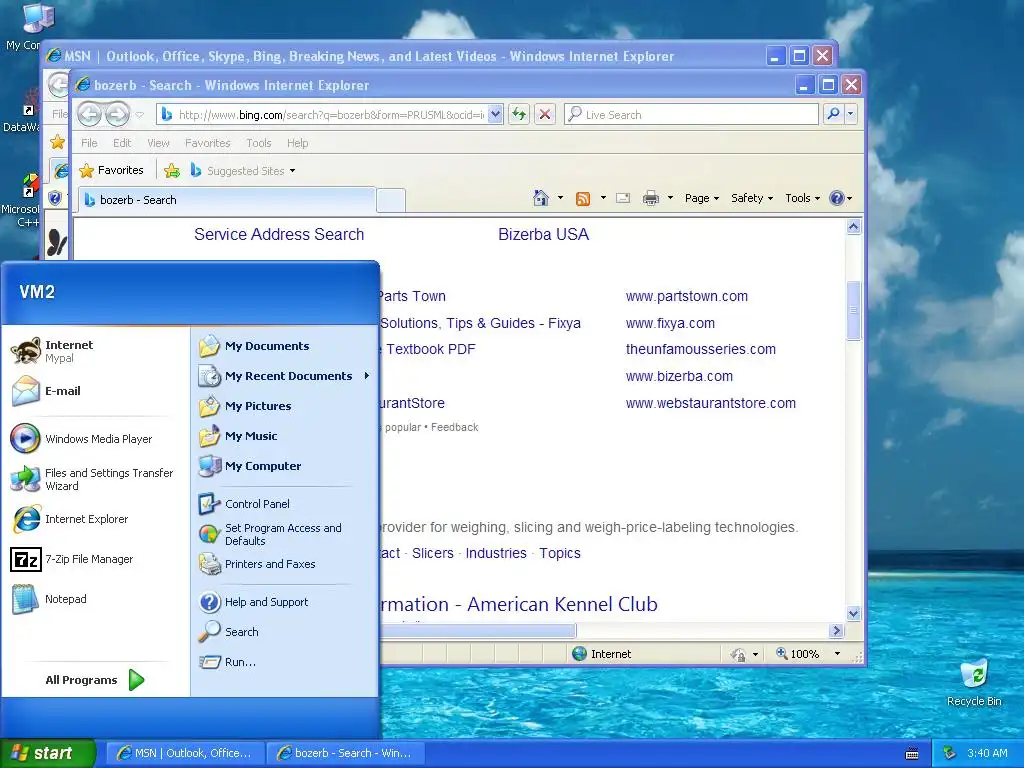1024x768 pixels.
Task: Select the bozerb - Search tab
Action: 227,200
